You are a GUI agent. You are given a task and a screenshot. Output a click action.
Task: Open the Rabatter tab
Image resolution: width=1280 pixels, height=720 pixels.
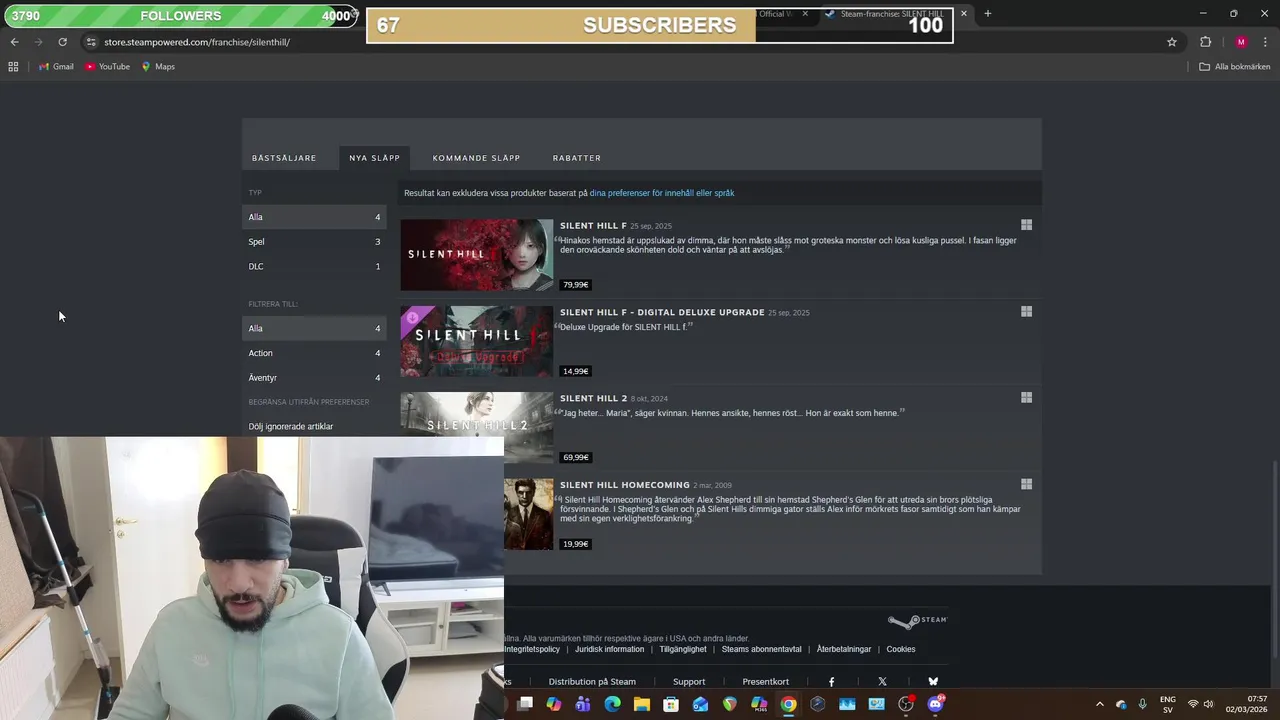[x=577, y=158]
